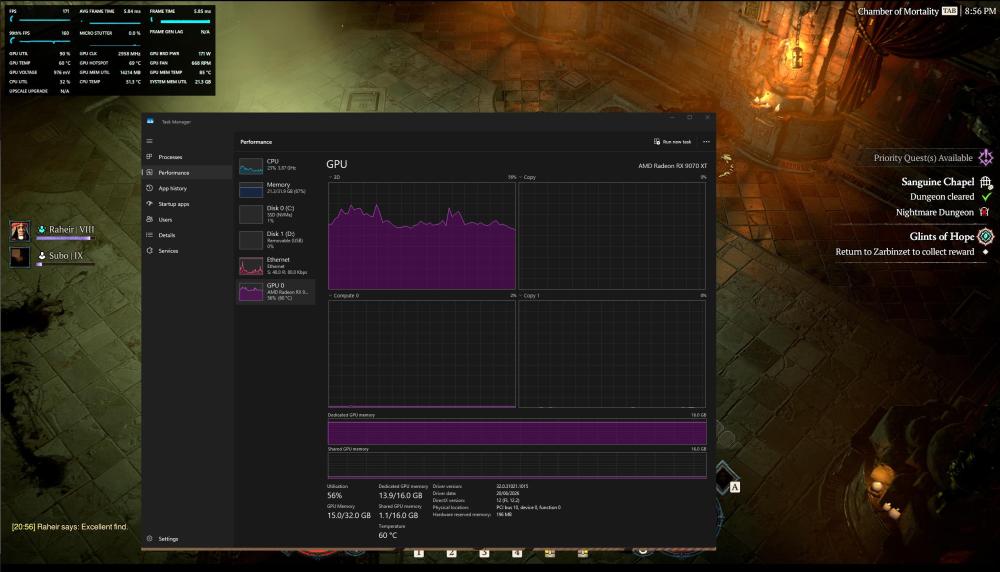Select the Ethernet performance entry
1000x572 pixels.
276,265
